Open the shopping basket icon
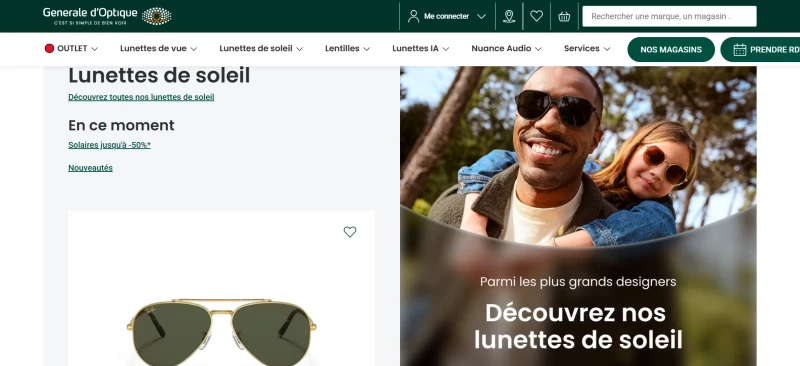This screenshot has height=366, width=800. [564, 16]
